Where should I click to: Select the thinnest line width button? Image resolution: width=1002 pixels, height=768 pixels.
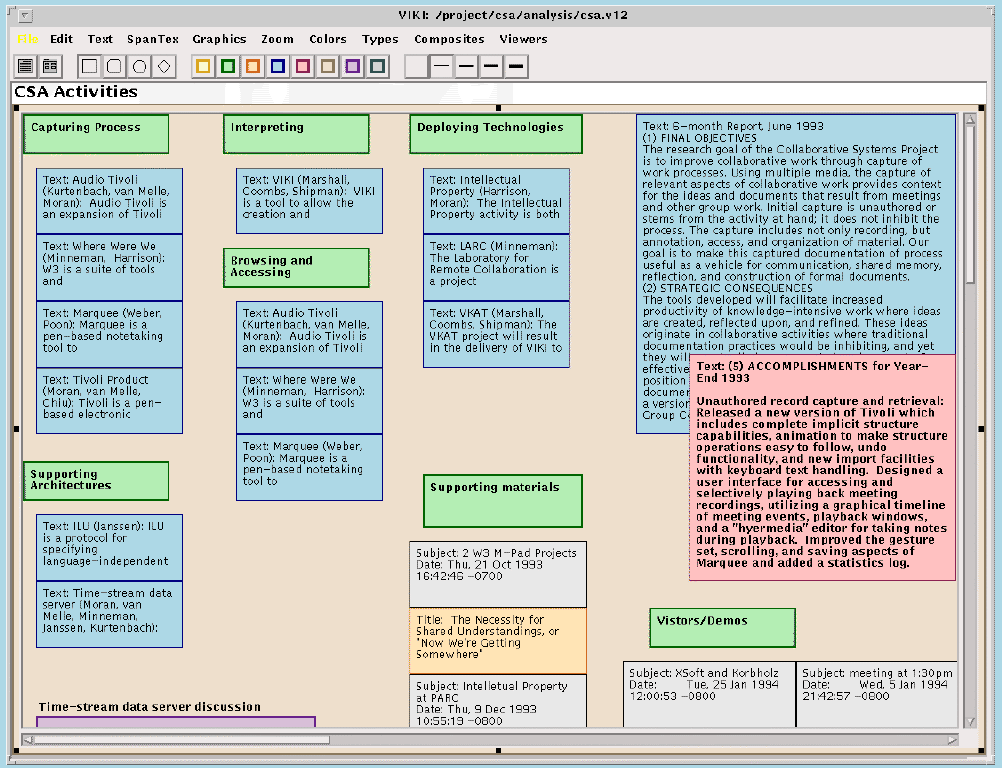(x=441, y=67)
